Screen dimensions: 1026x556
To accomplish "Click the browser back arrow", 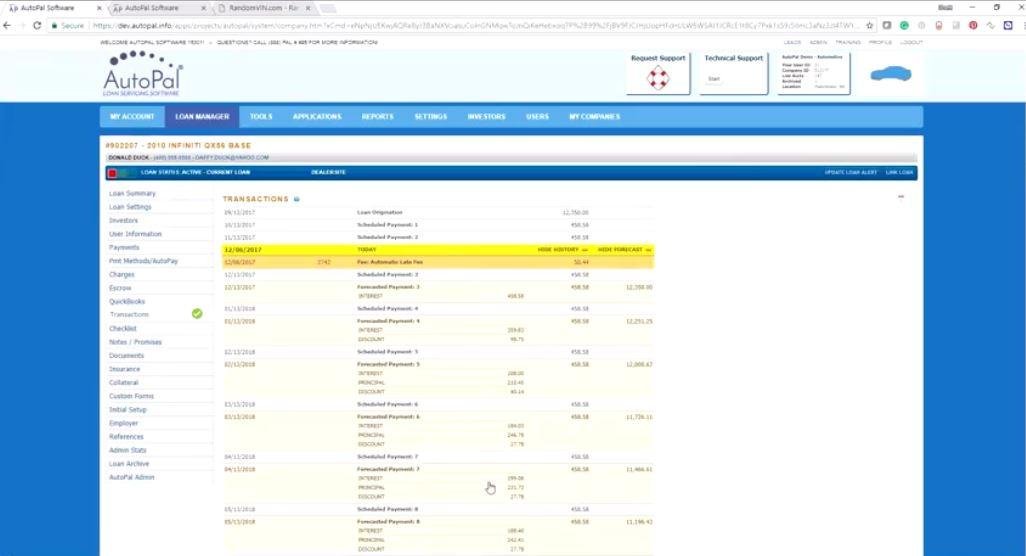I will point(7,26).
